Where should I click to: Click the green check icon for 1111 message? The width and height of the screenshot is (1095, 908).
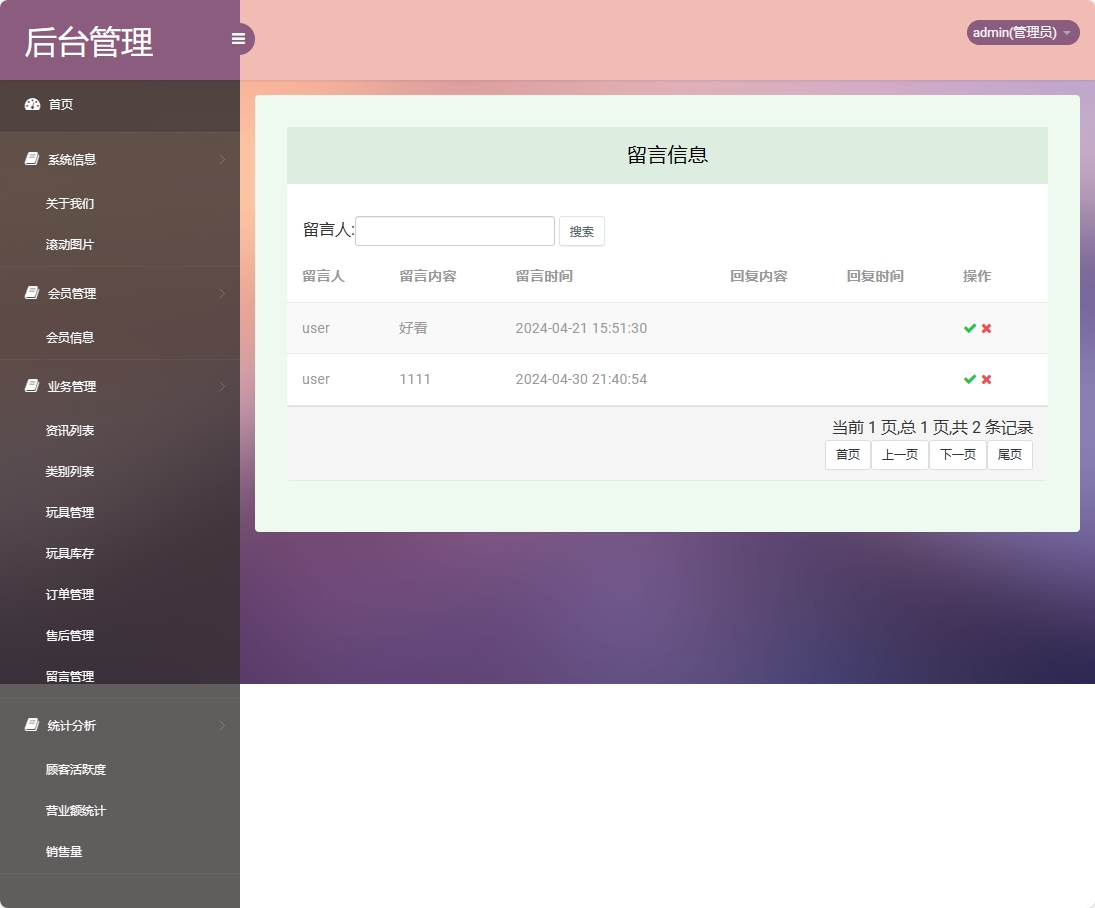click(x=968, y=379)
